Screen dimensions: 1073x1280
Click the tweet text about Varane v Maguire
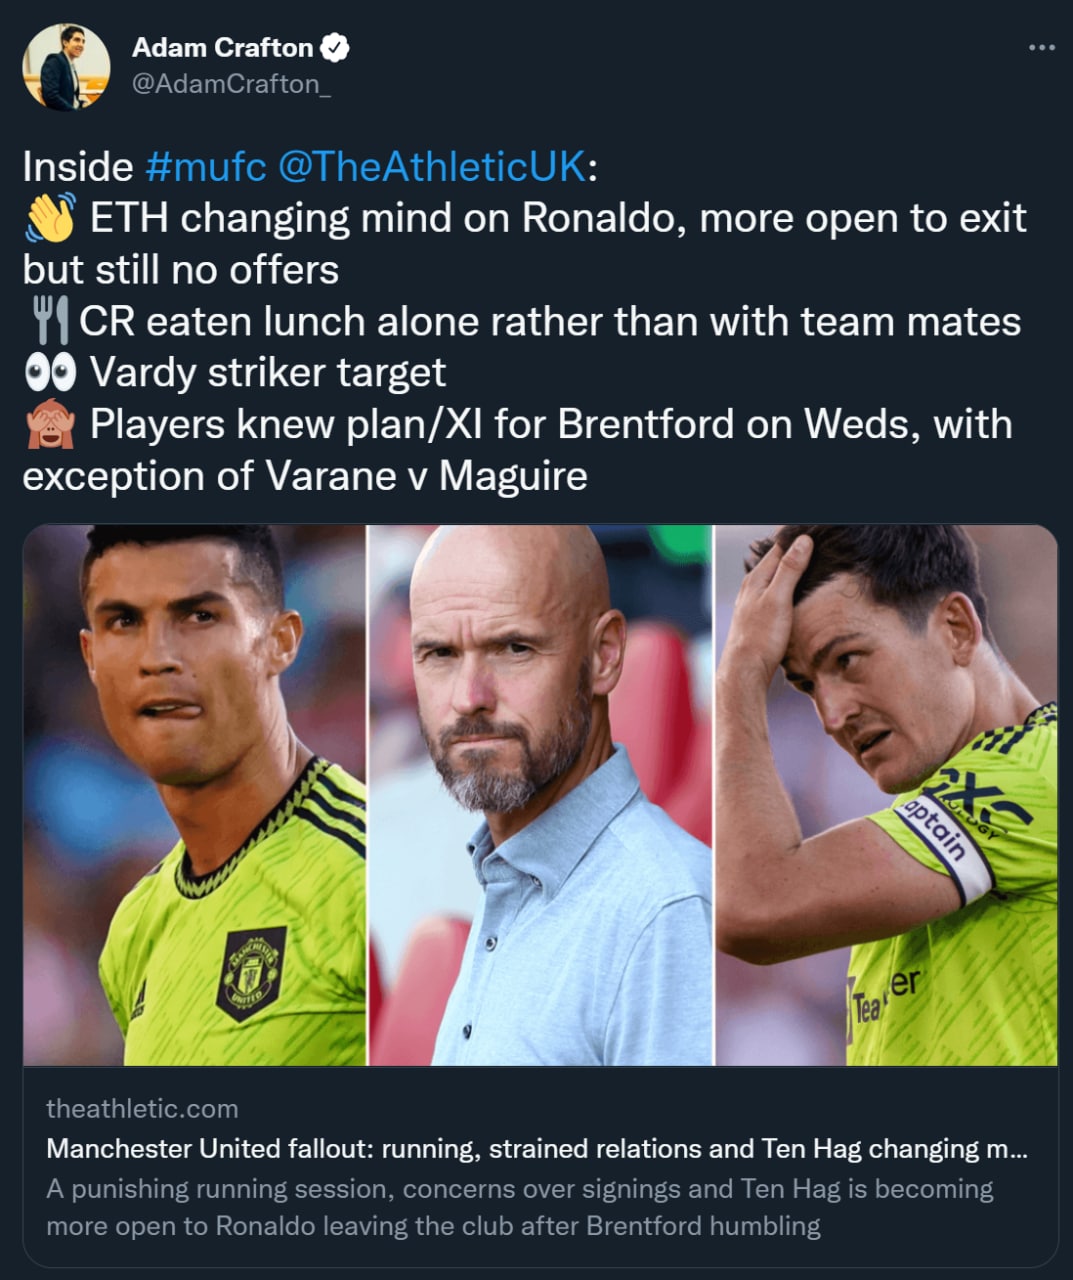[305, 476]
